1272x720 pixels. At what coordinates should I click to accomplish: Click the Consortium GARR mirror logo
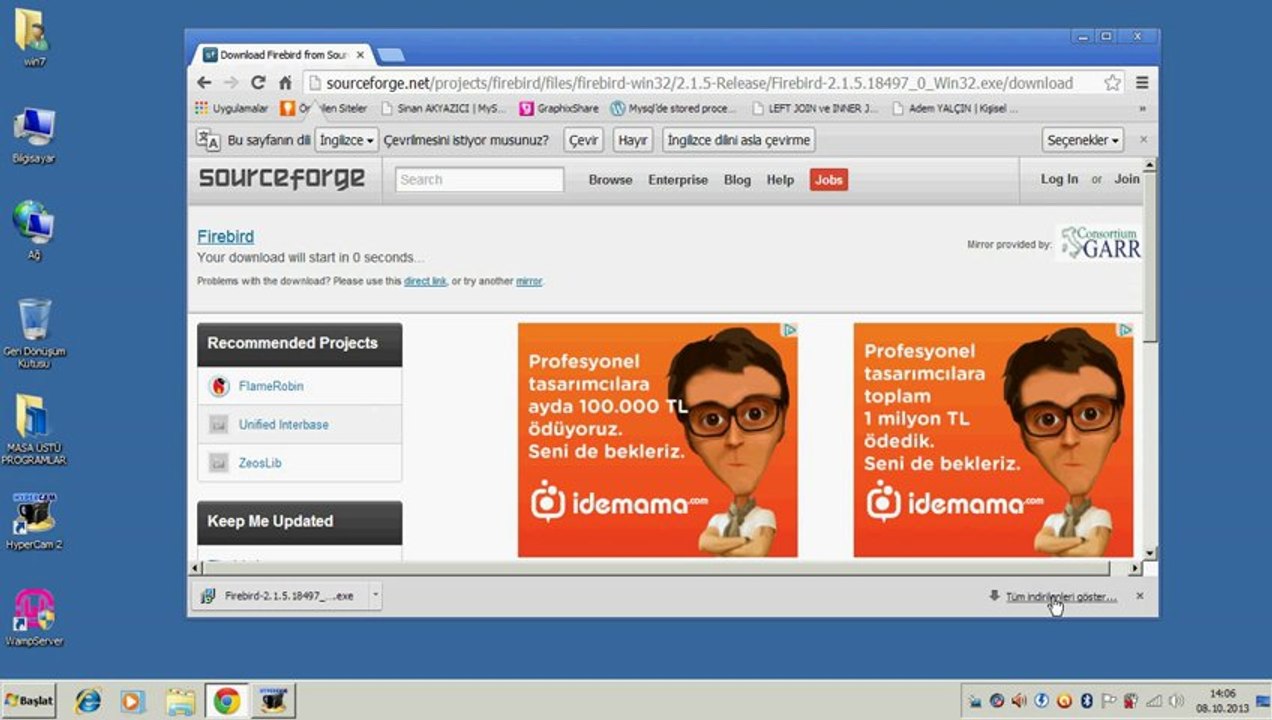point(1099,243)
